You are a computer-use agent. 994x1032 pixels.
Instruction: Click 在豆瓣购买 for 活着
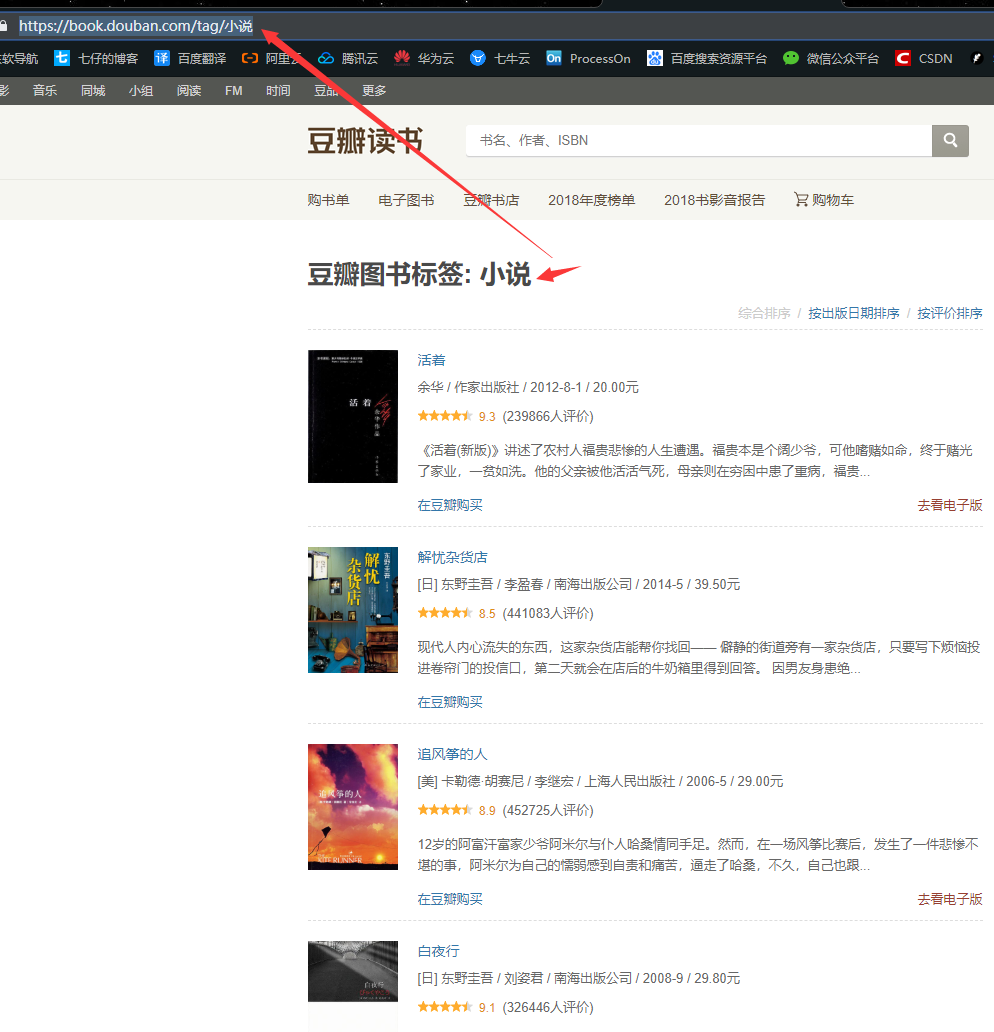450,505
